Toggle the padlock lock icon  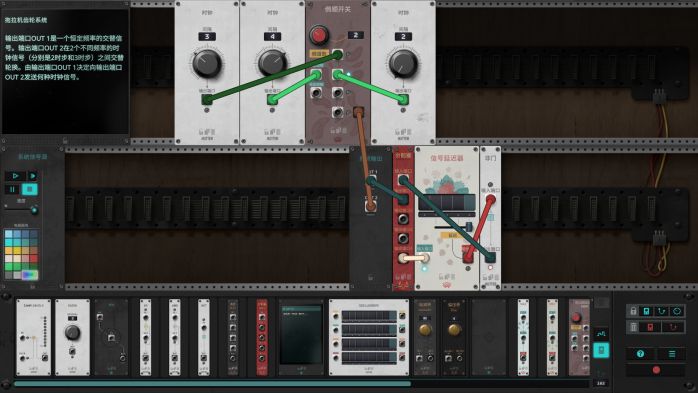[x=633, y=311]
